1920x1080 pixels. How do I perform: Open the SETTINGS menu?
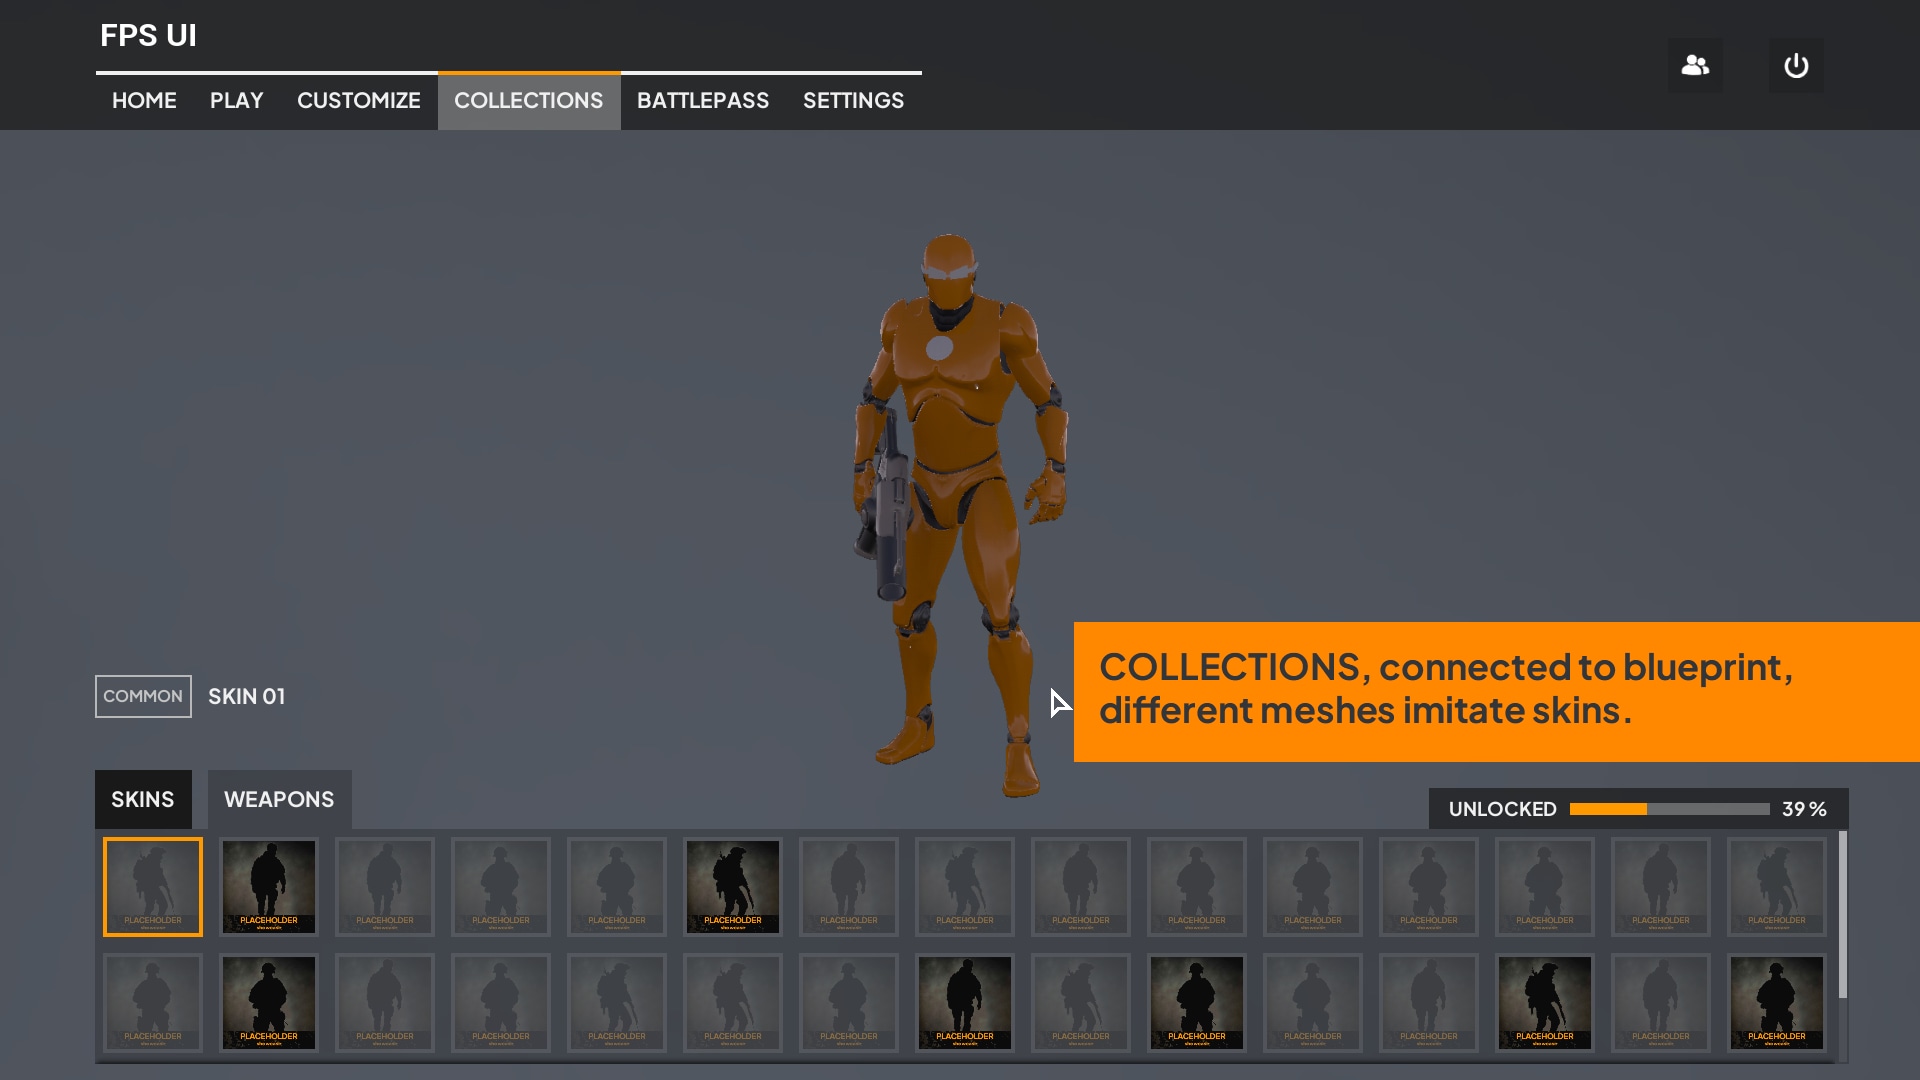tap(853, 100)
